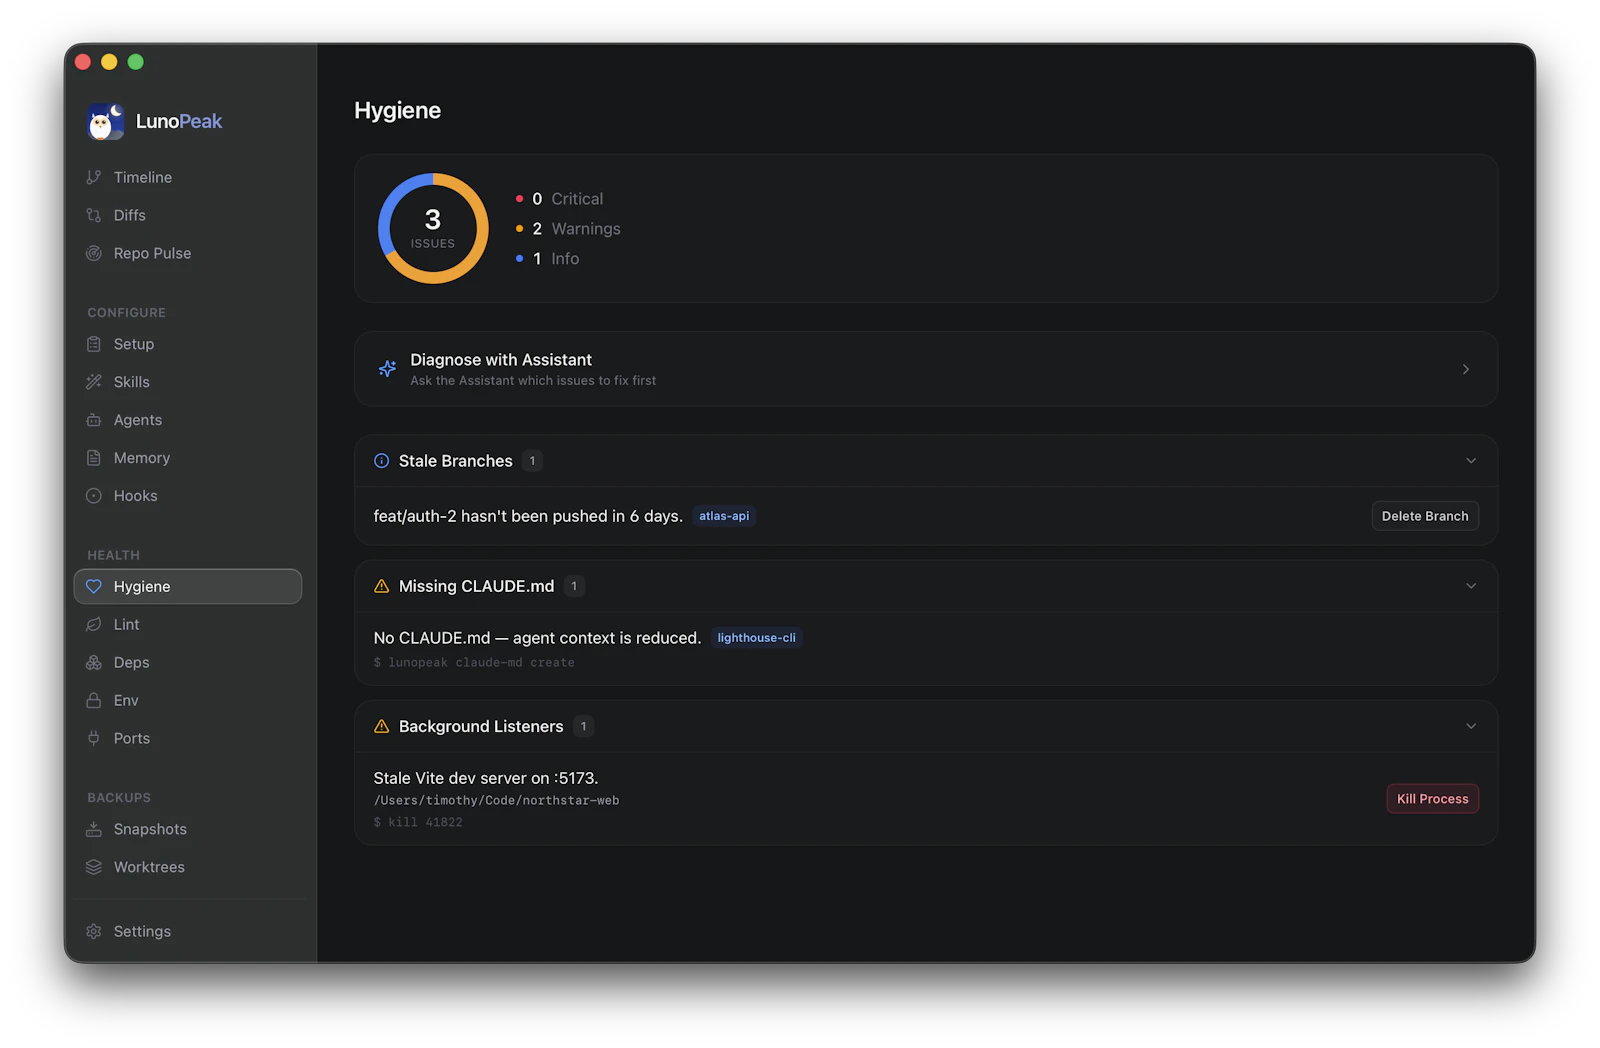
Task: Click the Env lock icon
Action: 94,701
